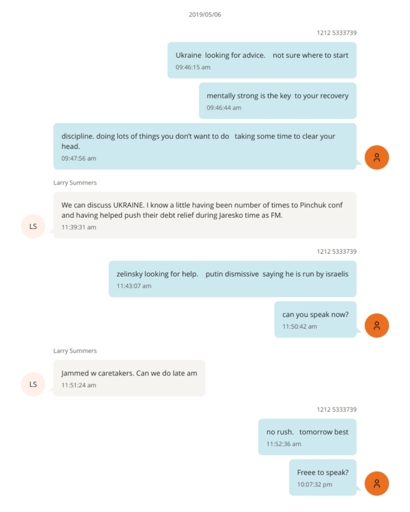
Task: Click the 'Jammed w caretakers' message bubble
Action: click(129, 378)
